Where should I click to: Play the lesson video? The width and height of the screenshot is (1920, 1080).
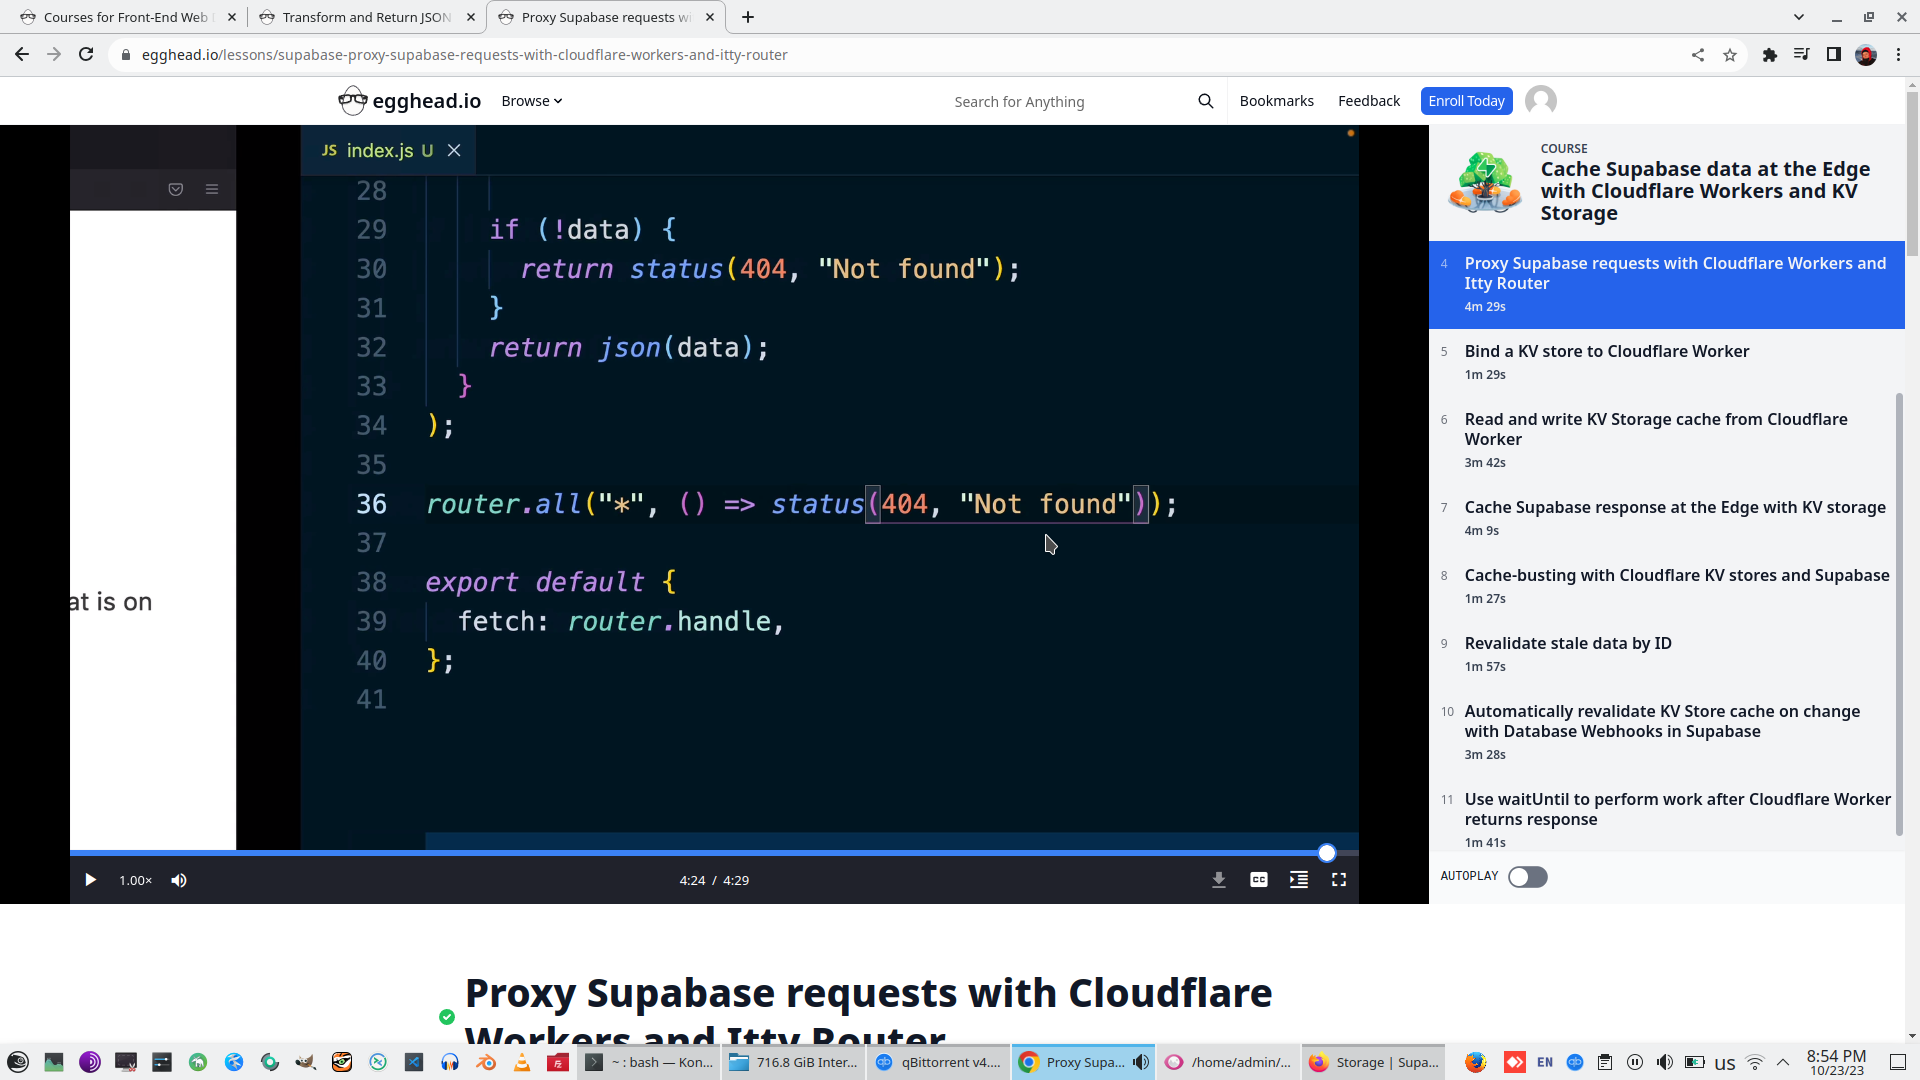pos(90,880)
